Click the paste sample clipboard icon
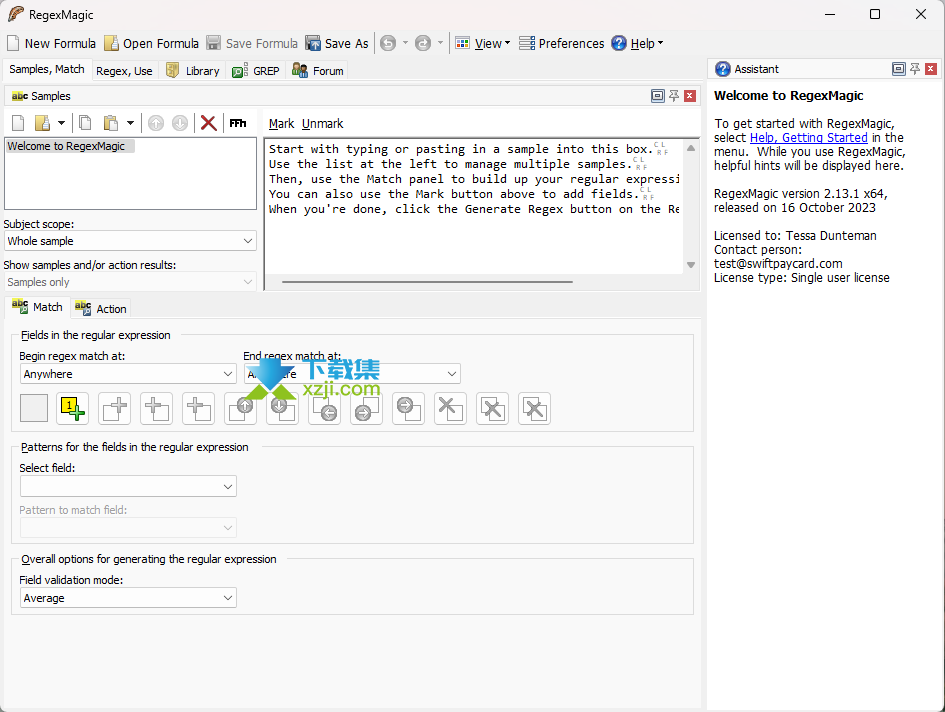The height and width of the screenshot is (712, 945). [x=110, y=123]
